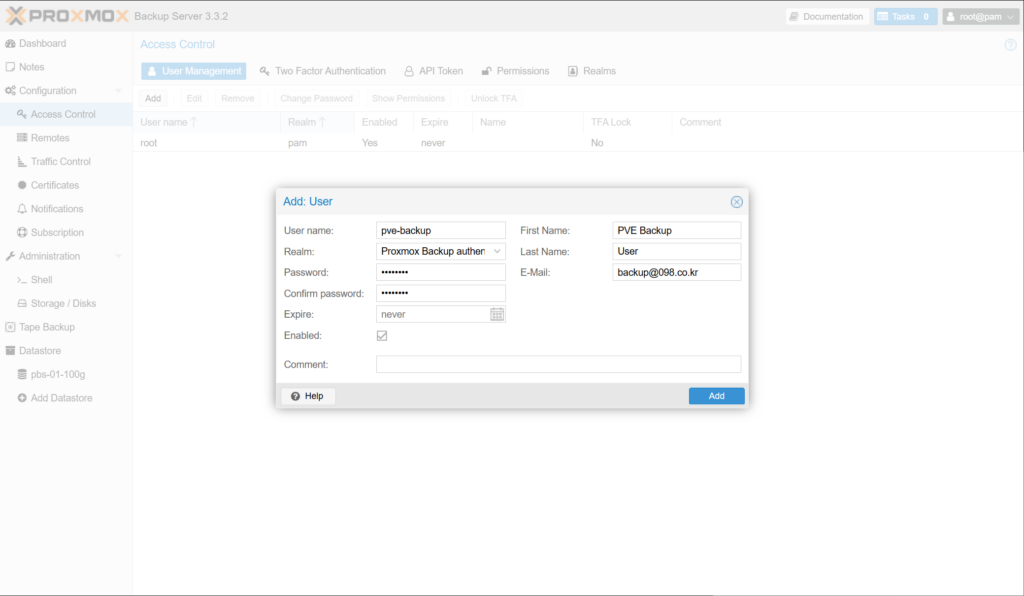Click the Comment input field
The image size is (1024, 596).
point(558,365)
